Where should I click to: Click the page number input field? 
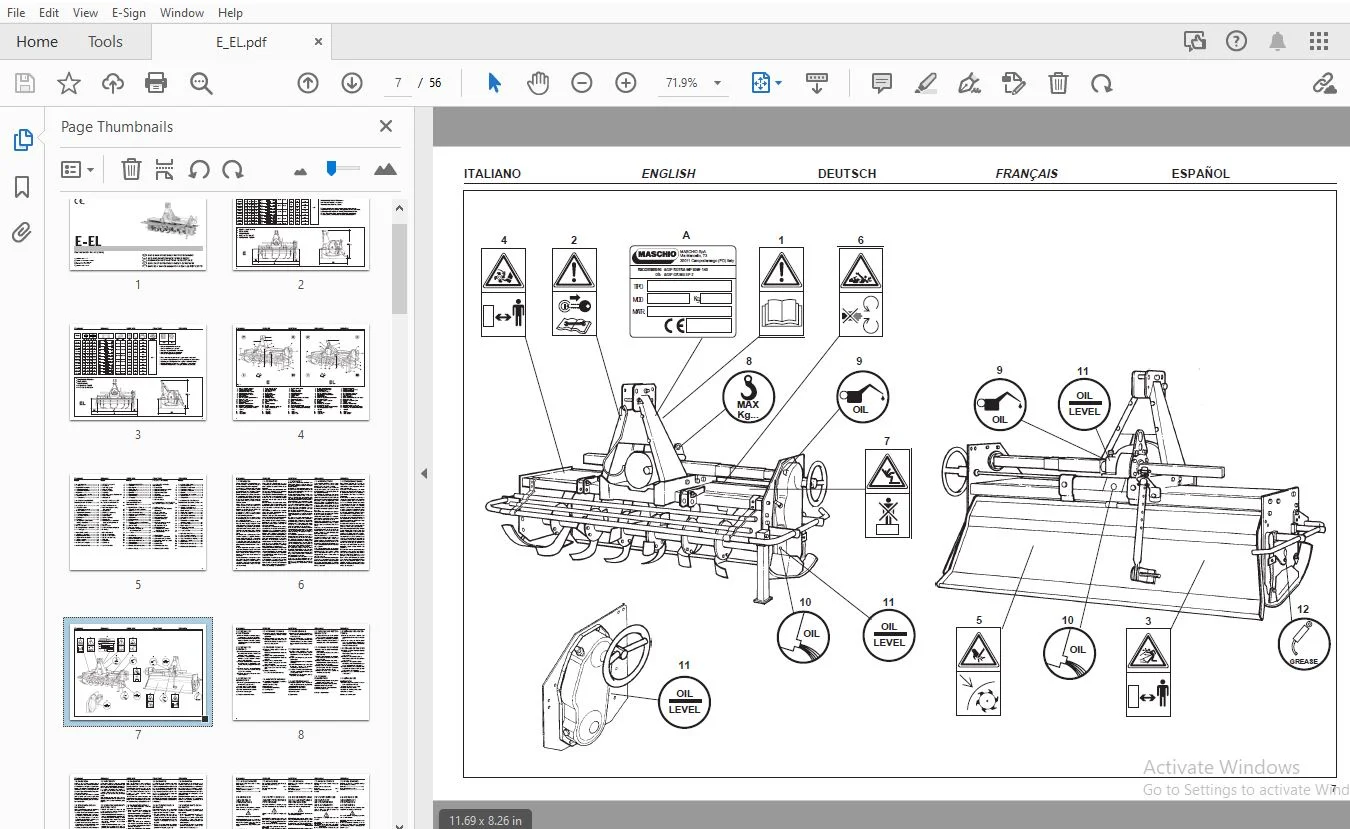click(399, 83)
